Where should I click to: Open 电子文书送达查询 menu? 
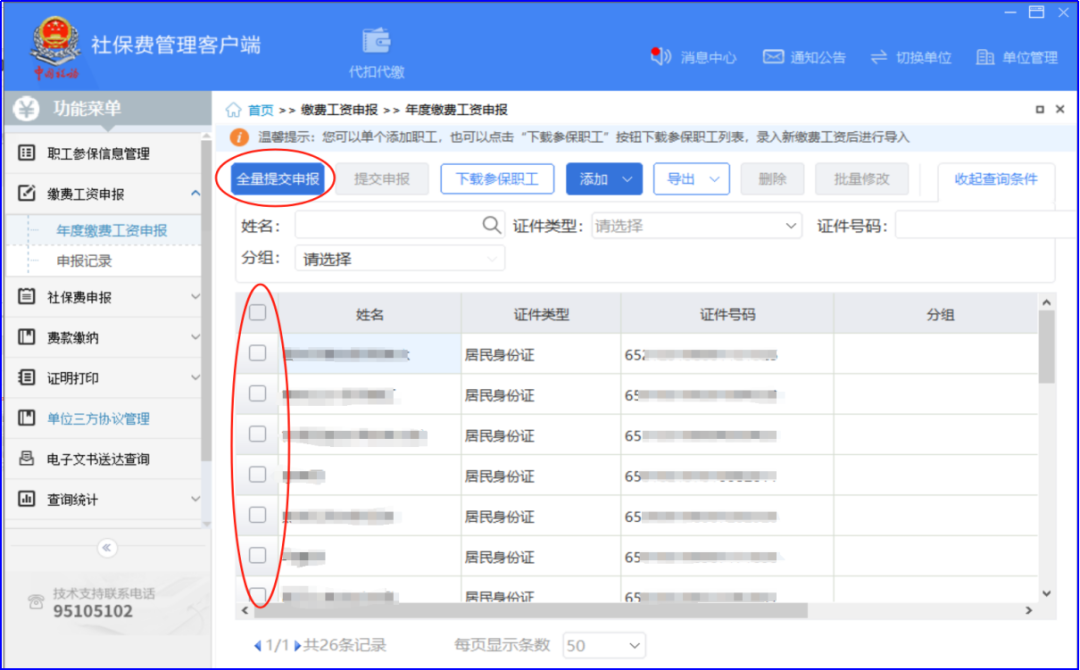pyautogui.click(x=103, y=459)
